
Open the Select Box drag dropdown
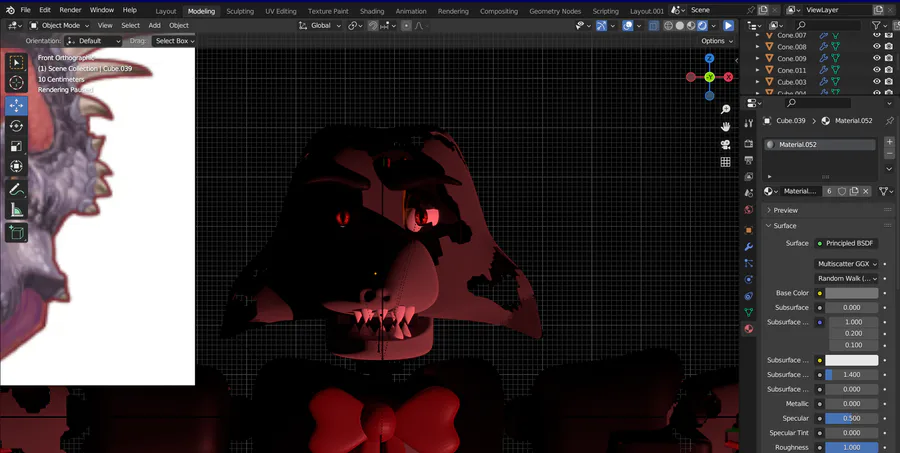pos(174,41)
